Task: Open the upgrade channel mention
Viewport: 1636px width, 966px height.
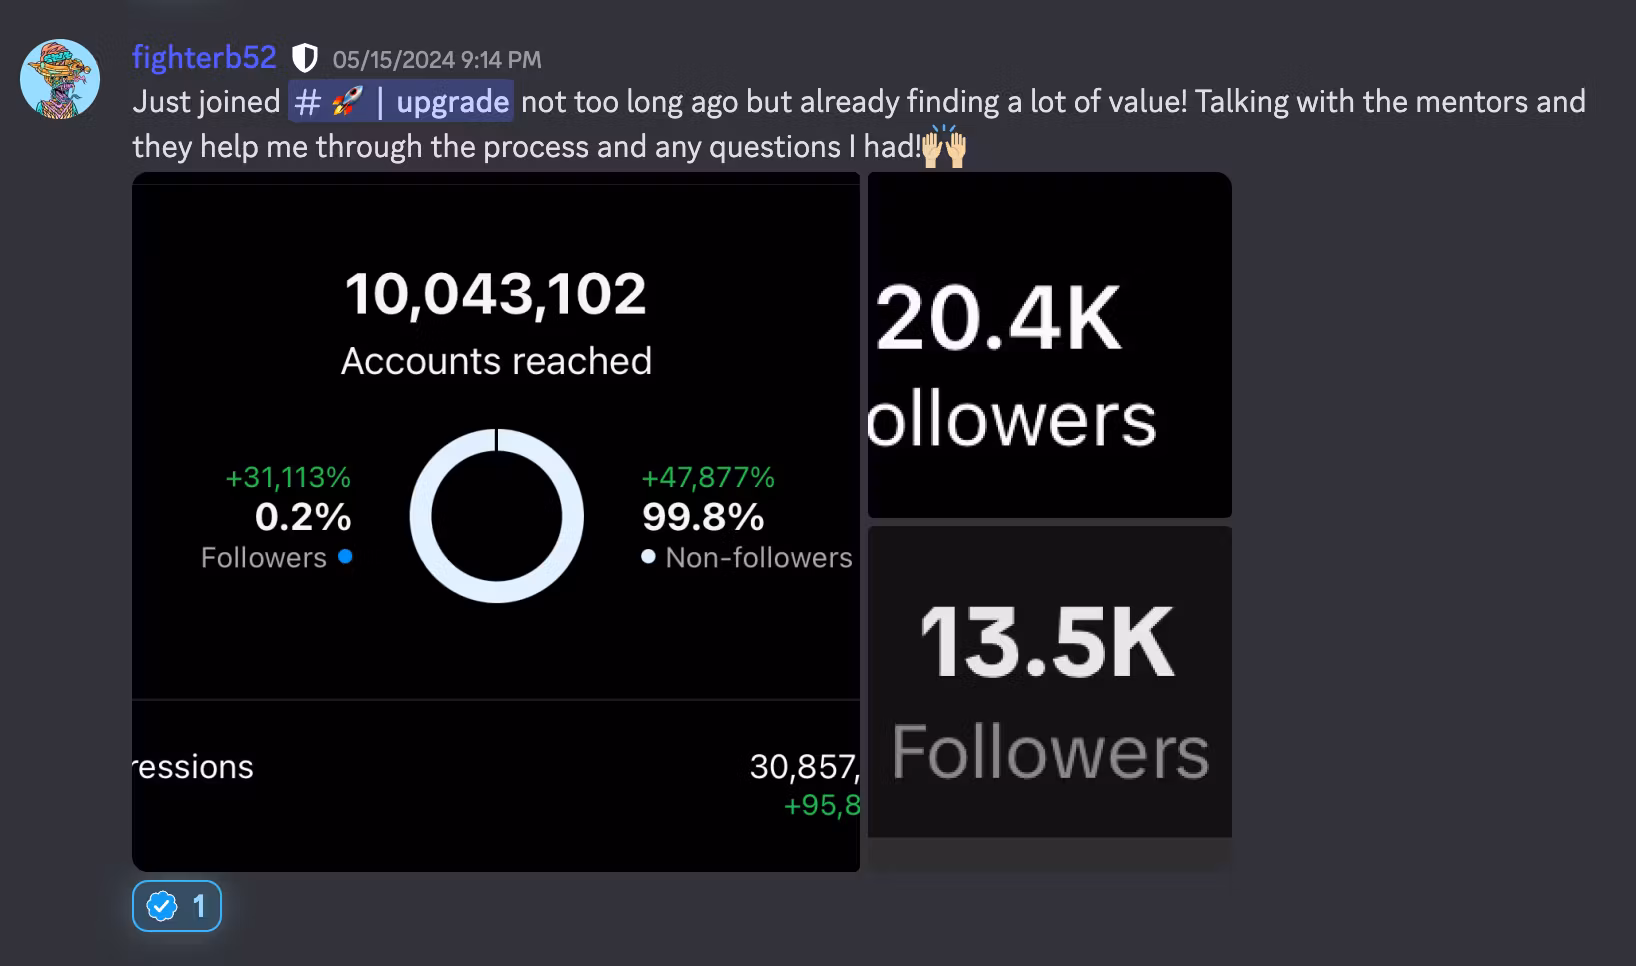Action: (x=452, y=102)
